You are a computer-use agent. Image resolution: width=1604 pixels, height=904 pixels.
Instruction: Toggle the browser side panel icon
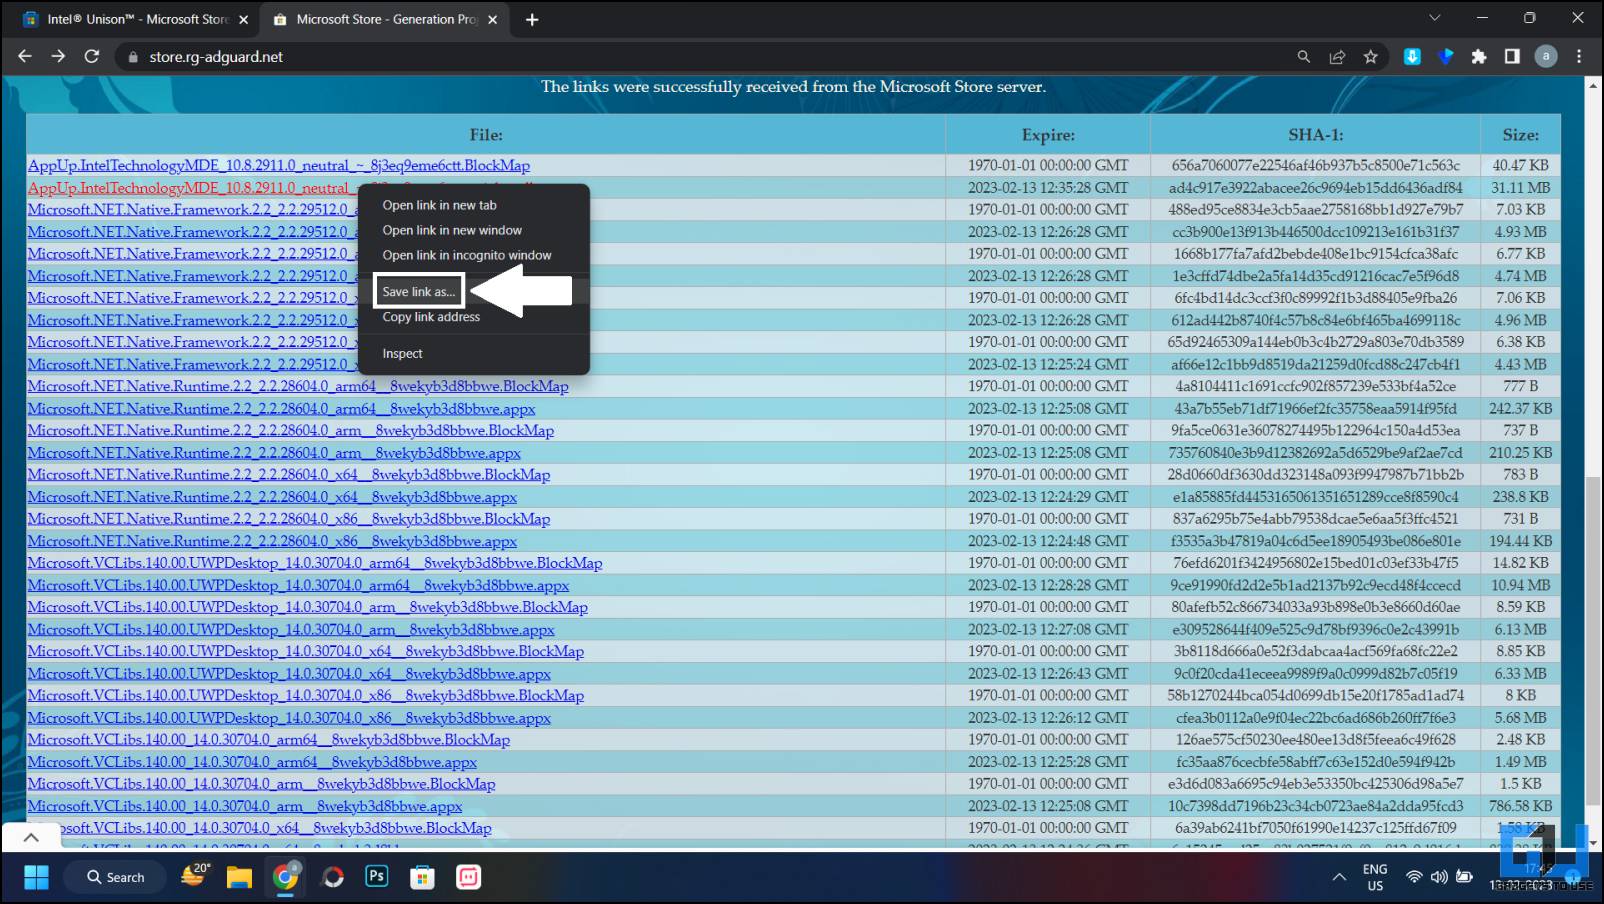pyautogui.click(x=1512, y=57)
